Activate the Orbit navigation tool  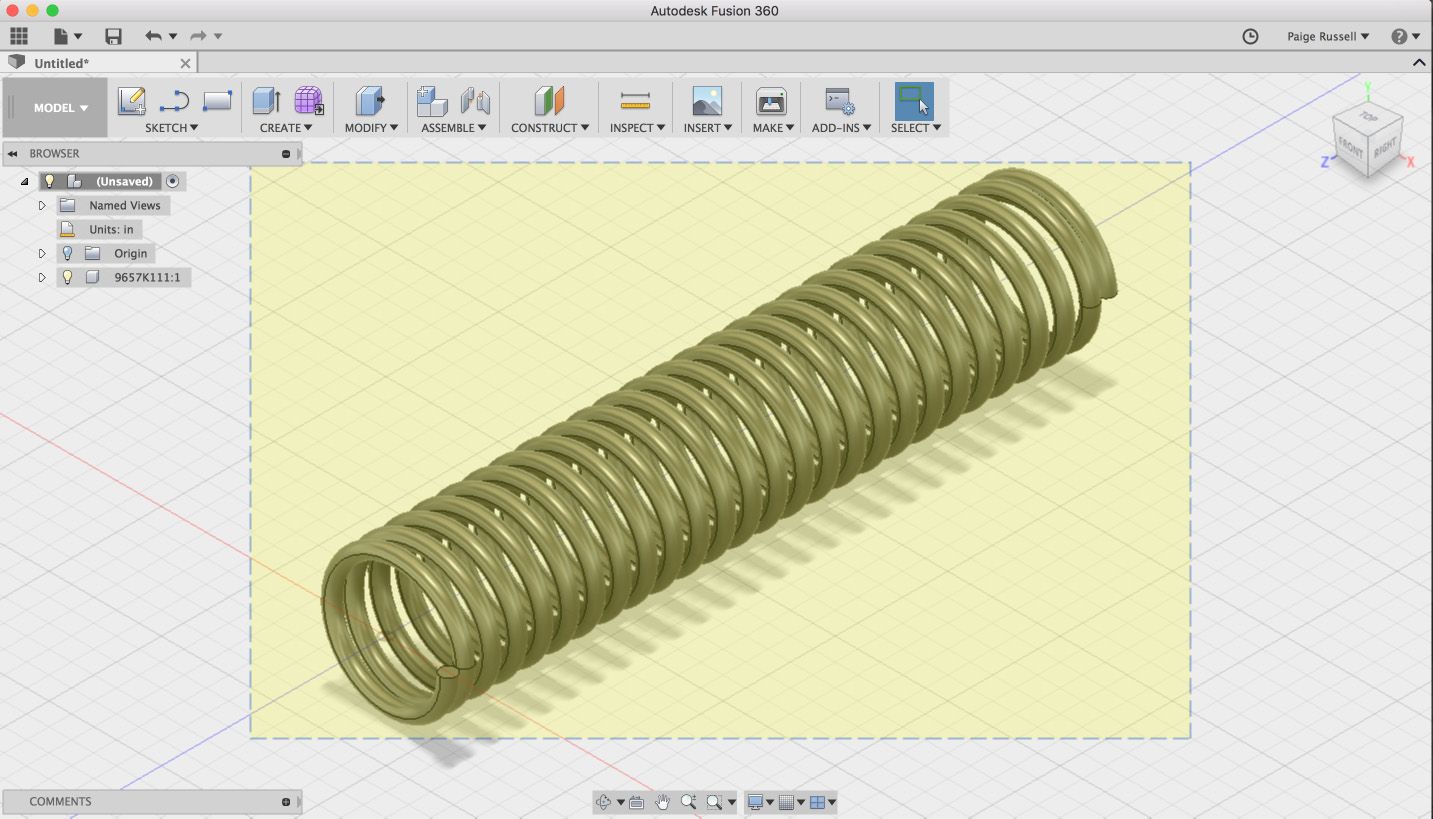603,802
